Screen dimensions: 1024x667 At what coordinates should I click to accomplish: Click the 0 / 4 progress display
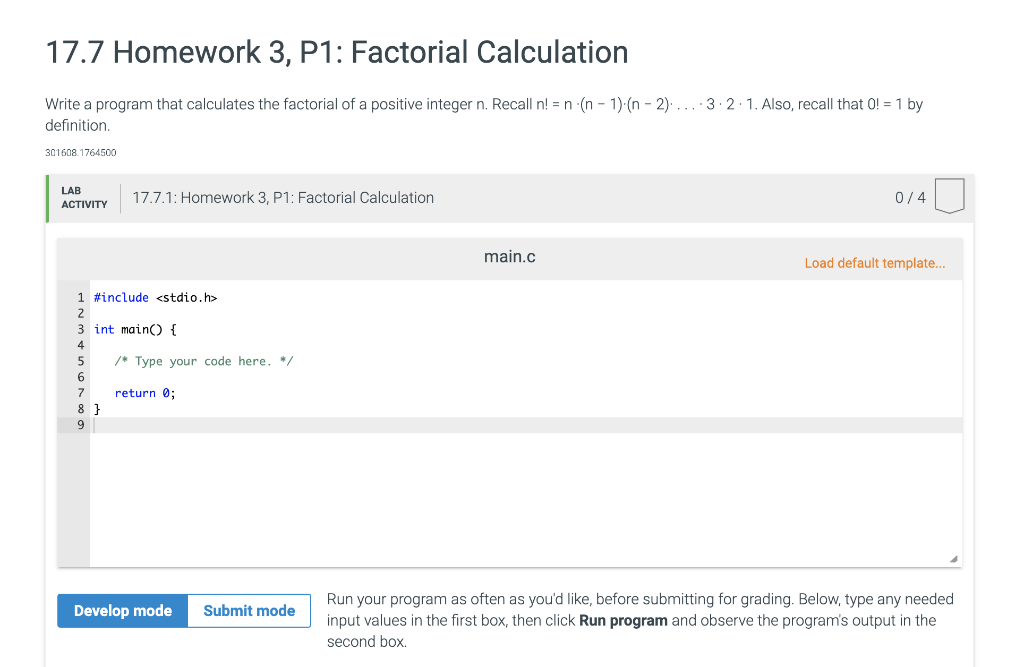(910, 197)
